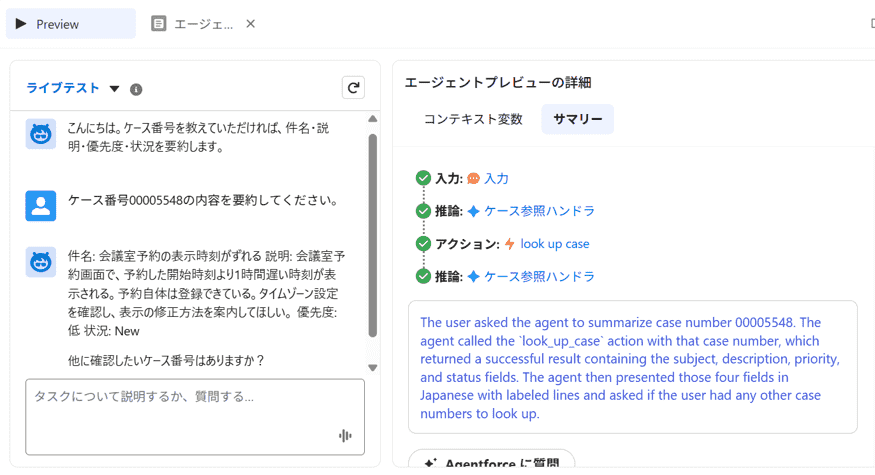Click the user message ケース番号00005548の内容を要約してください
The height and width of the screenshot is (475, 875).
coord(204,200)
